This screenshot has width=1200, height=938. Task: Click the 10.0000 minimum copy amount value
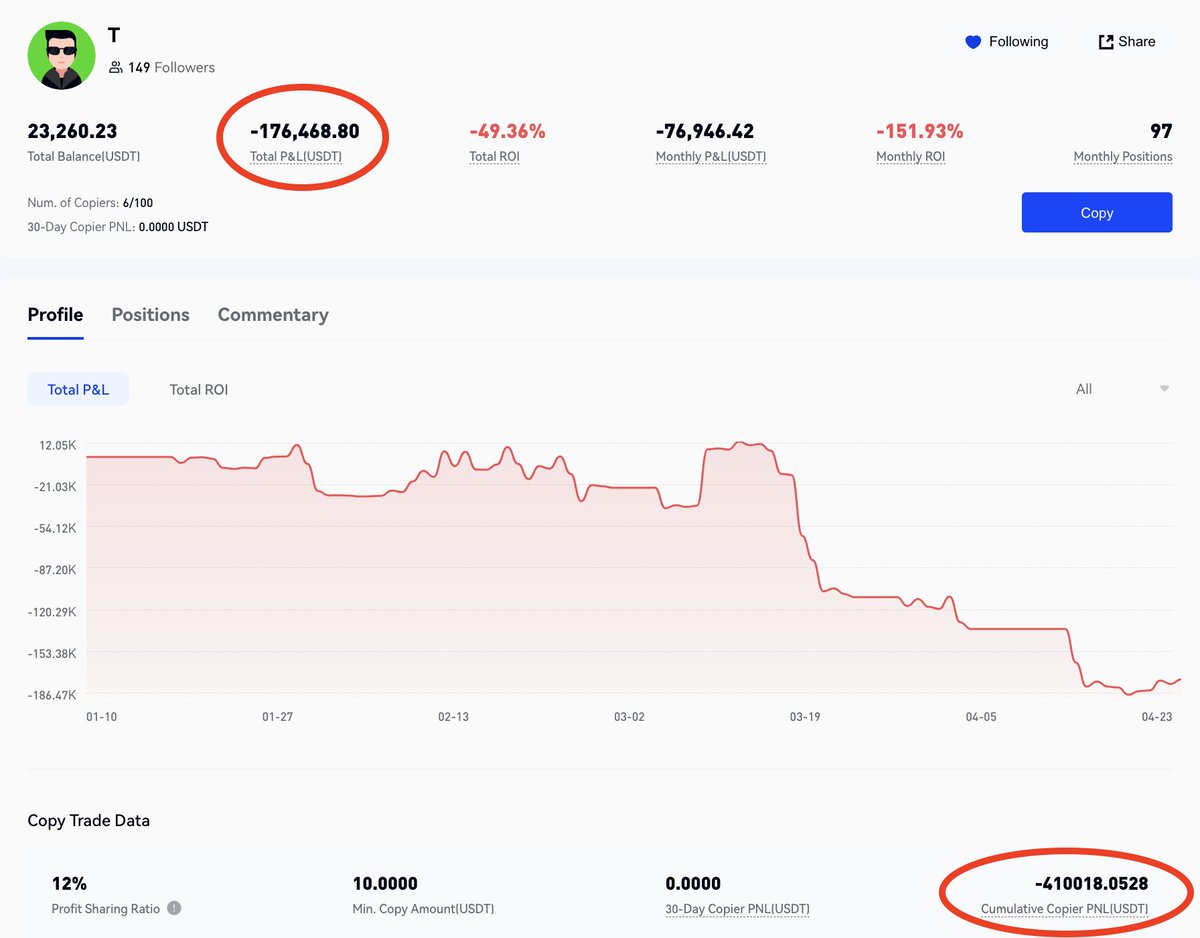point(385,884)
